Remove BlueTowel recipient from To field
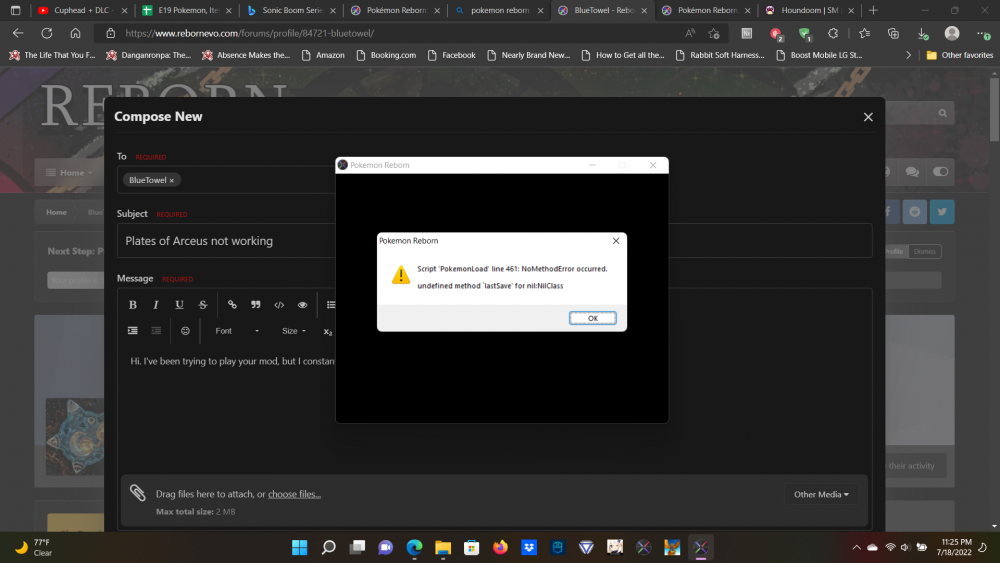Viewport: 1000px width, 563px height. (172, 180)
